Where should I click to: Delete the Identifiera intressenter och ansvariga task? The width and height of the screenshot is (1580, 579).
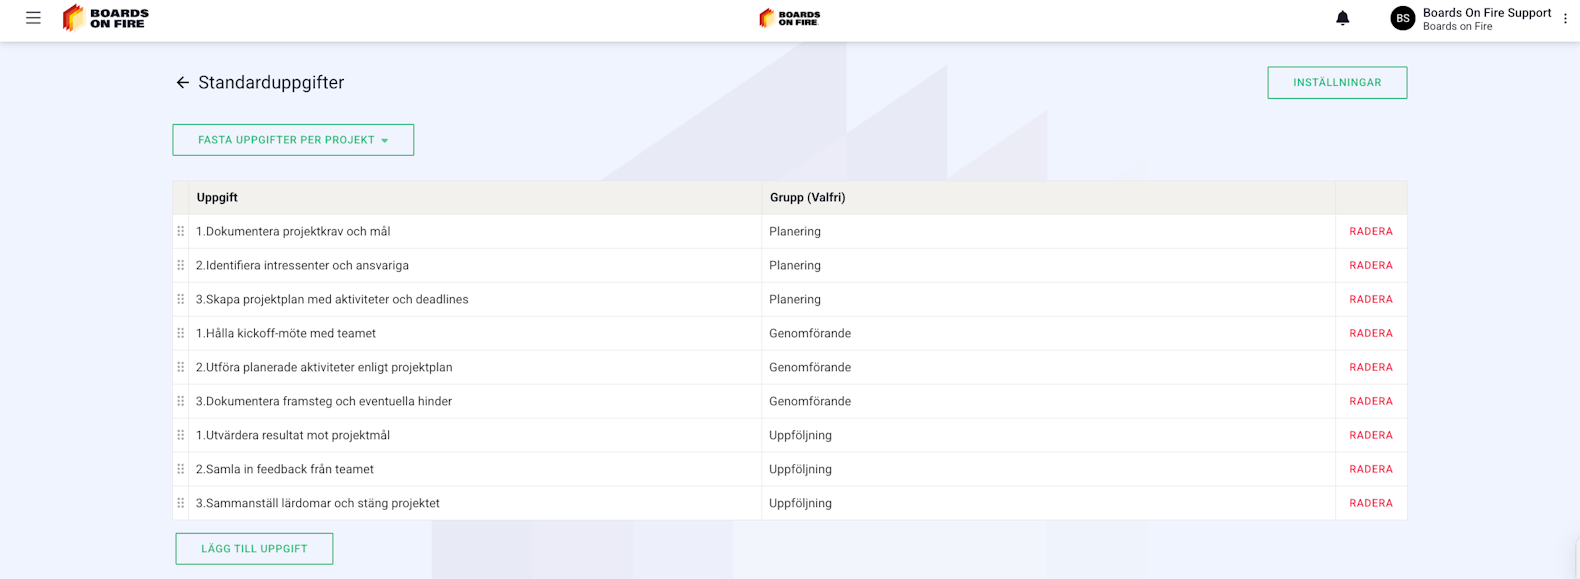[x=1370, y=265]
